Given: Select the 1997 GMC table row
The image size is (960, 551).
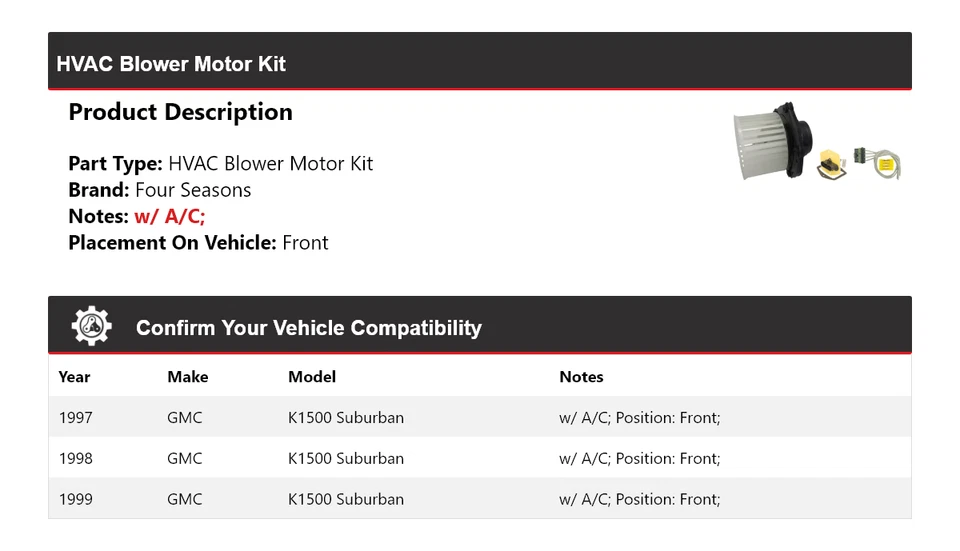Looking at the screenshot, I should [480, 417].
